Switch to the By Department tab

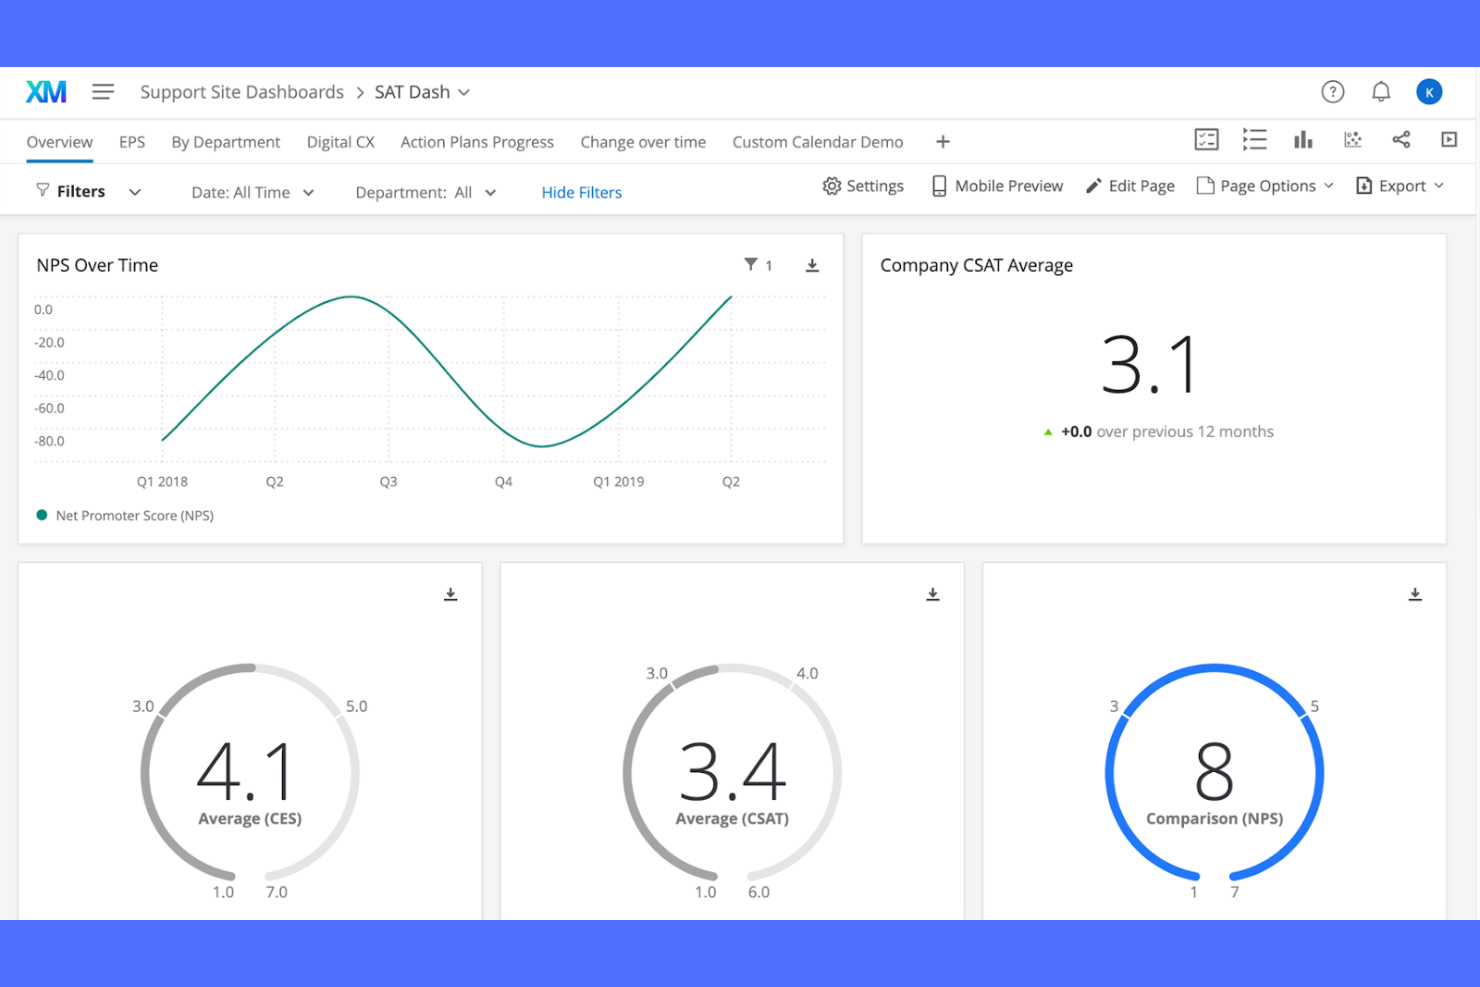pyautogui.click(x=225, y=141)
